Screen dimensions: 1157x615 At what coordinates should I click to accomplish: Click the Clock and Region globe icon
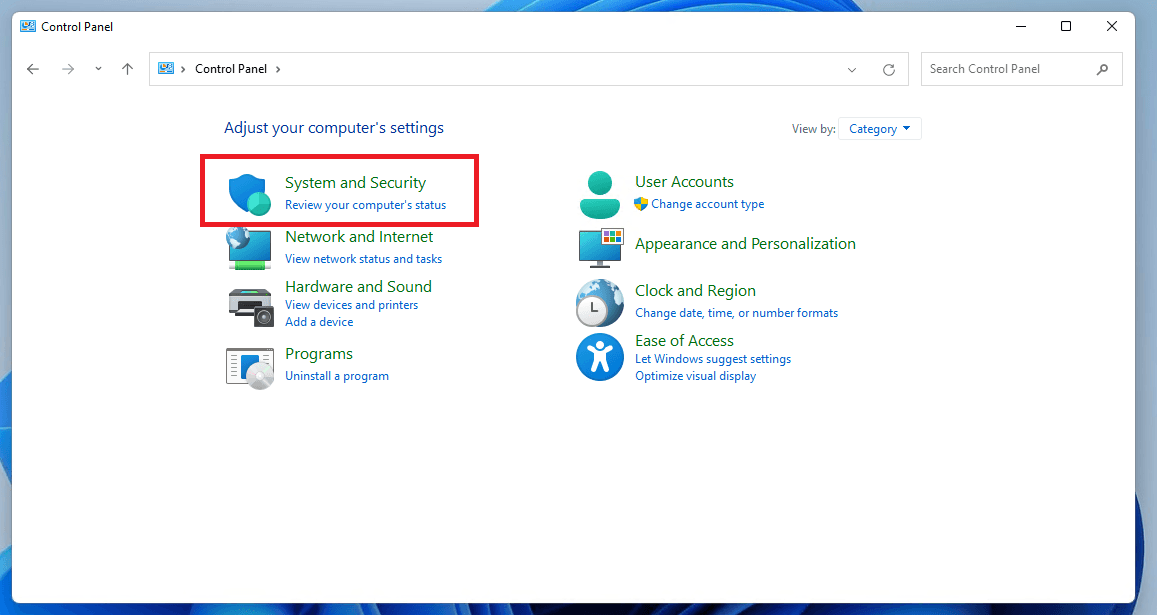point(599,303)
